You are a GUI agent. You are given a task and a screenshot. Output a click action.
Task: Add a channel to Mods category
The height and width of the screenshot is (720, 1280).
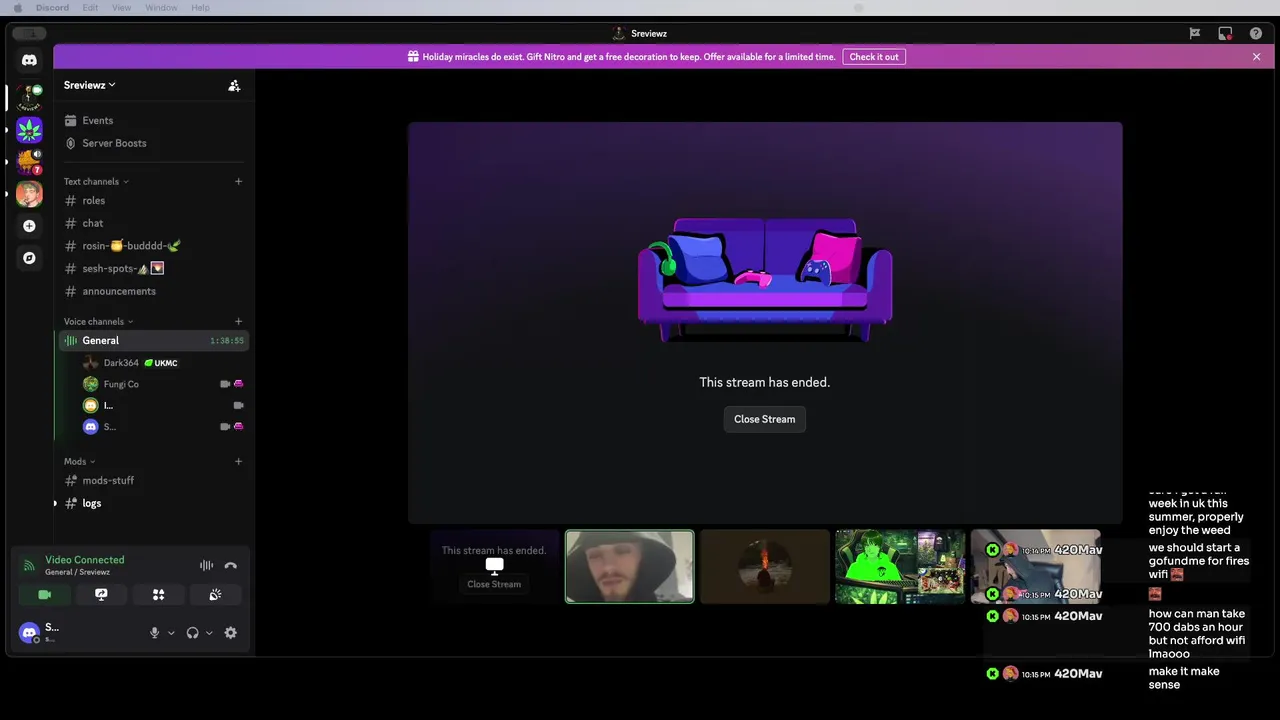coord(238,461)
